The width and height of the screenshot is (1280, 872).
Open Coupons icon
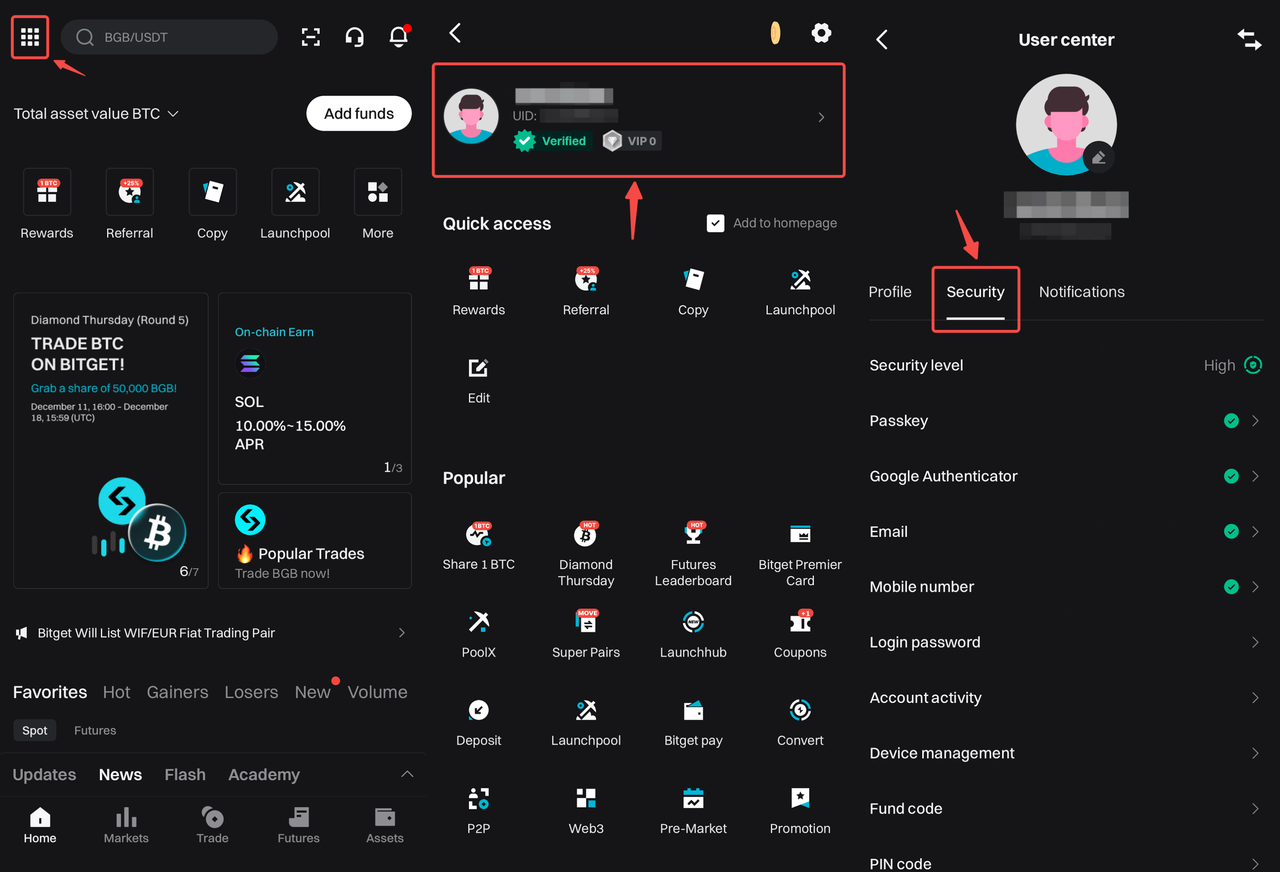(800, 623)
